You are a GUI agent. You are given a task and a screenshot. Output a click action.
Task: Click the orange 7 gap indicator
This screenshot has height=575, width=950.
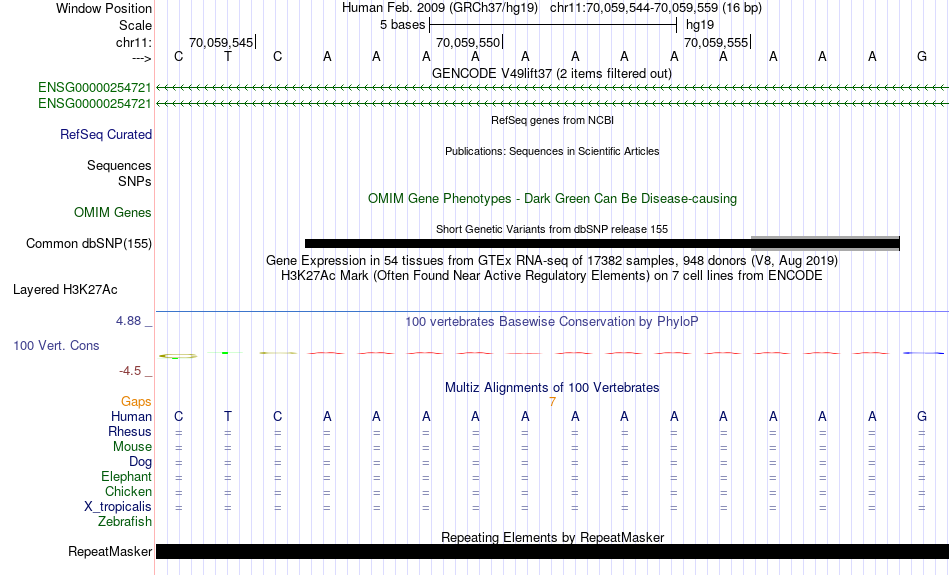(x=552, y=402)
